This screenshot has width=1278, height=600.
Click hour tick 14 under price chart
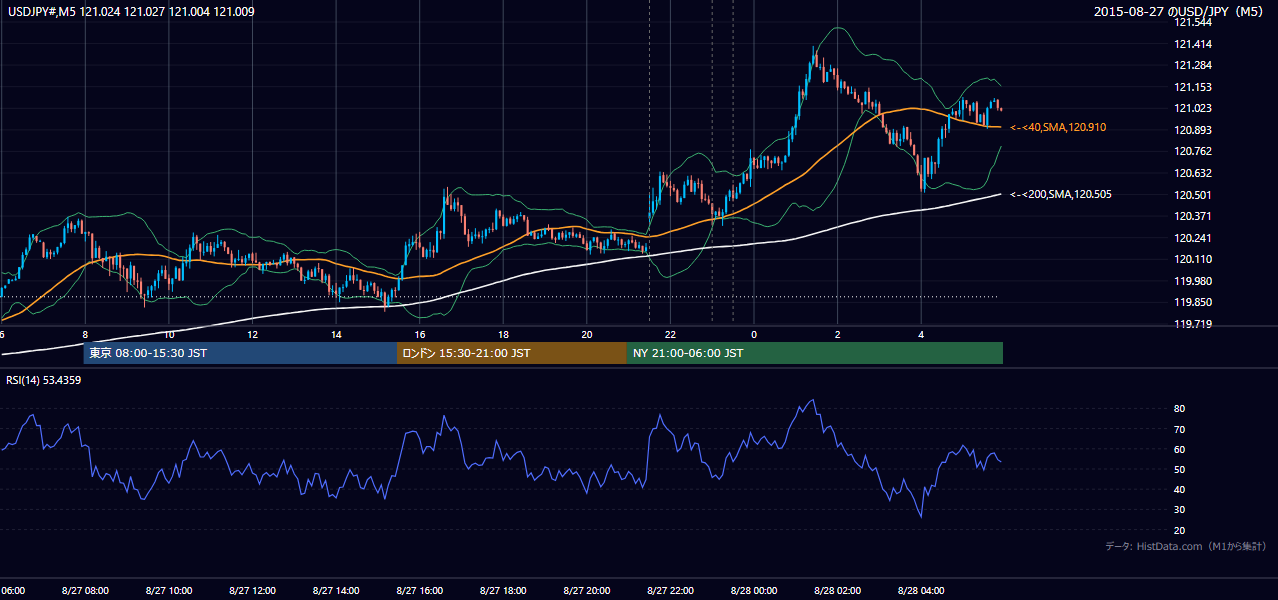point(336,334)
